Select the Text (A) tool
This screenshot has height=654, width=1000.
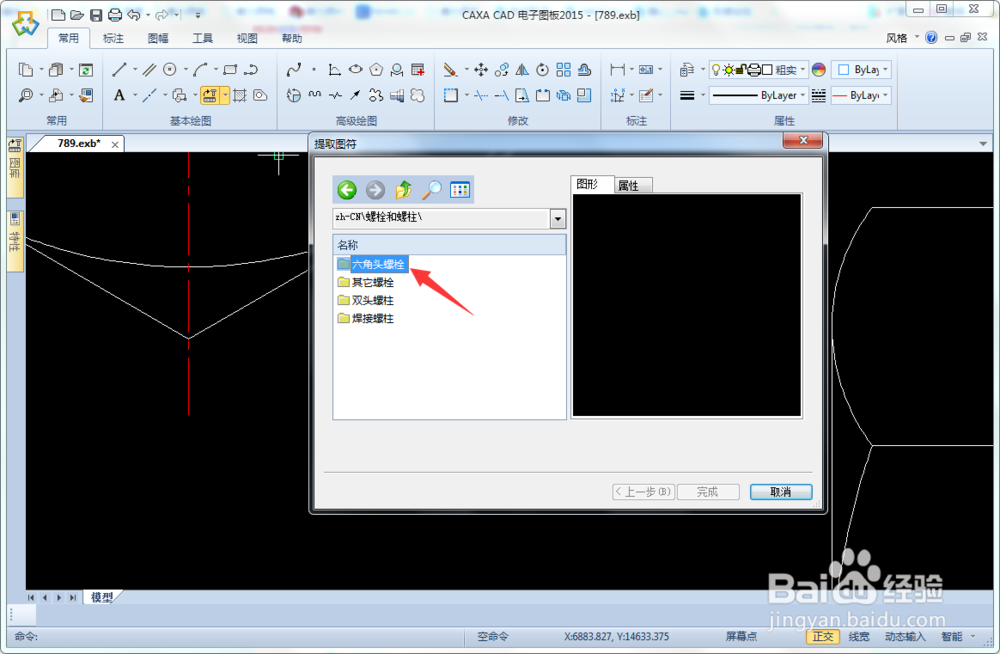coord(119,96)
